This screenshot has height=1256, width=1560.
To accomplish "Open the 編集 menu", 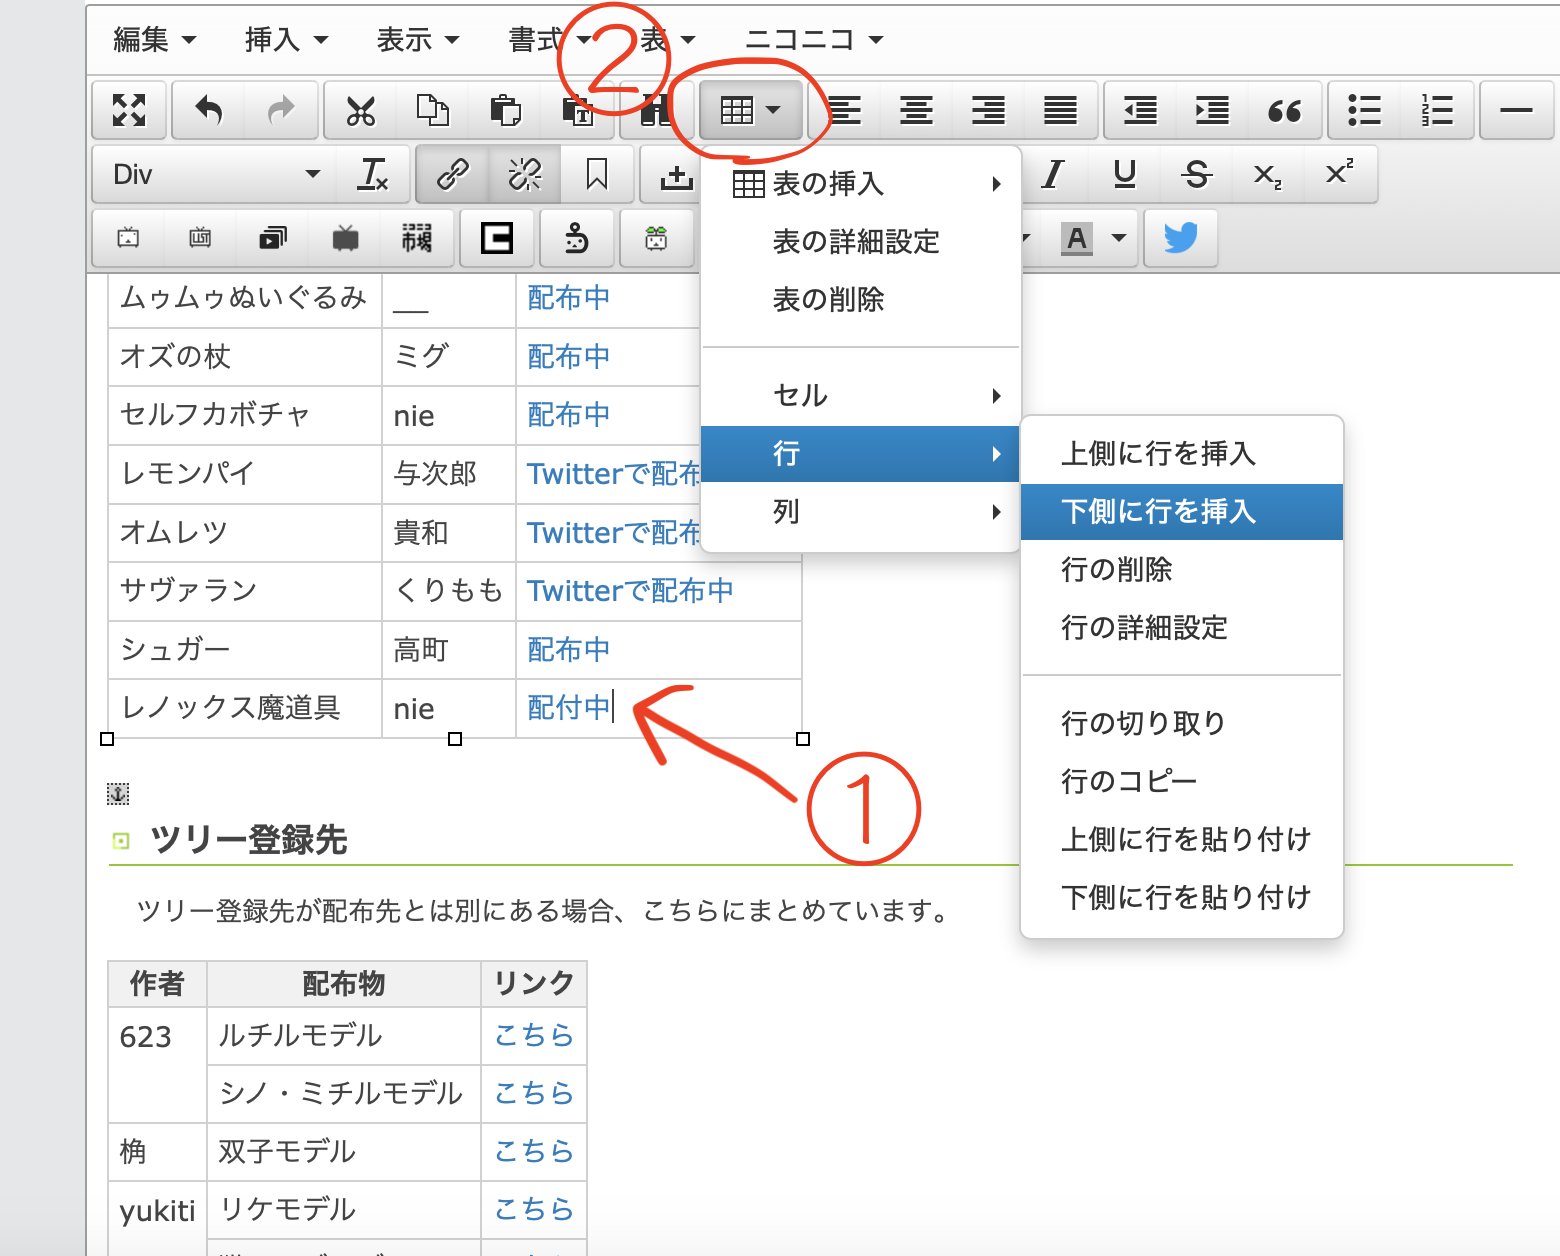I will (x=154, y=40).
